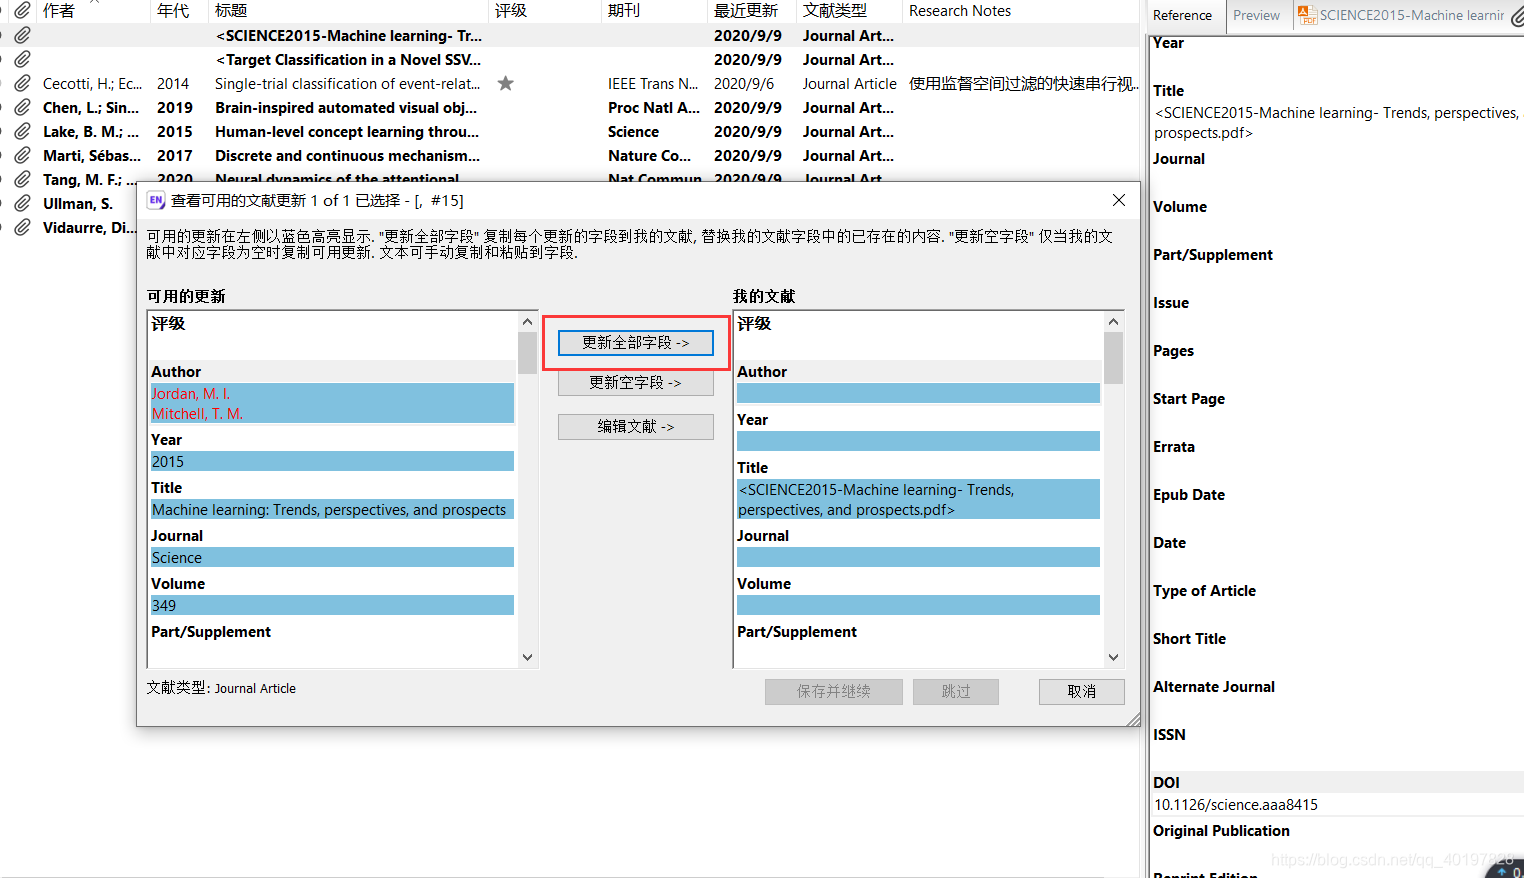Switch to the Reference tab
Screen dimensions: 1524x878
point(1183,15)
